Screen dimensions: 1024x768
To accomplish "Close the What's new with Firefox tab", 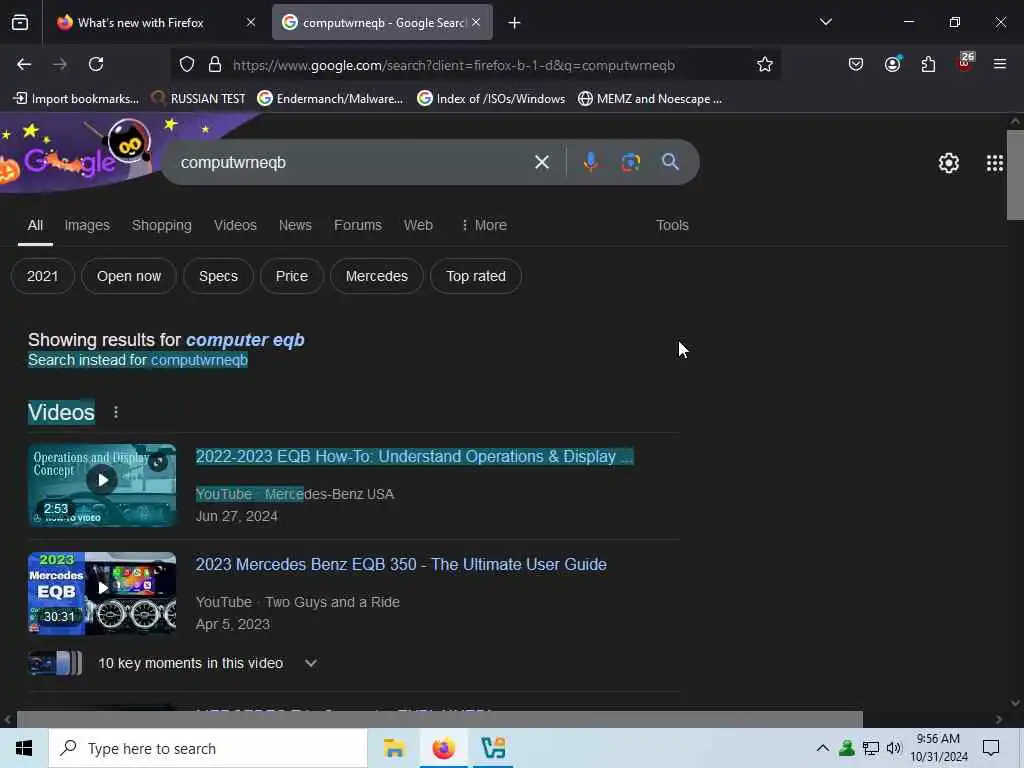I will [x=251, y=22].
